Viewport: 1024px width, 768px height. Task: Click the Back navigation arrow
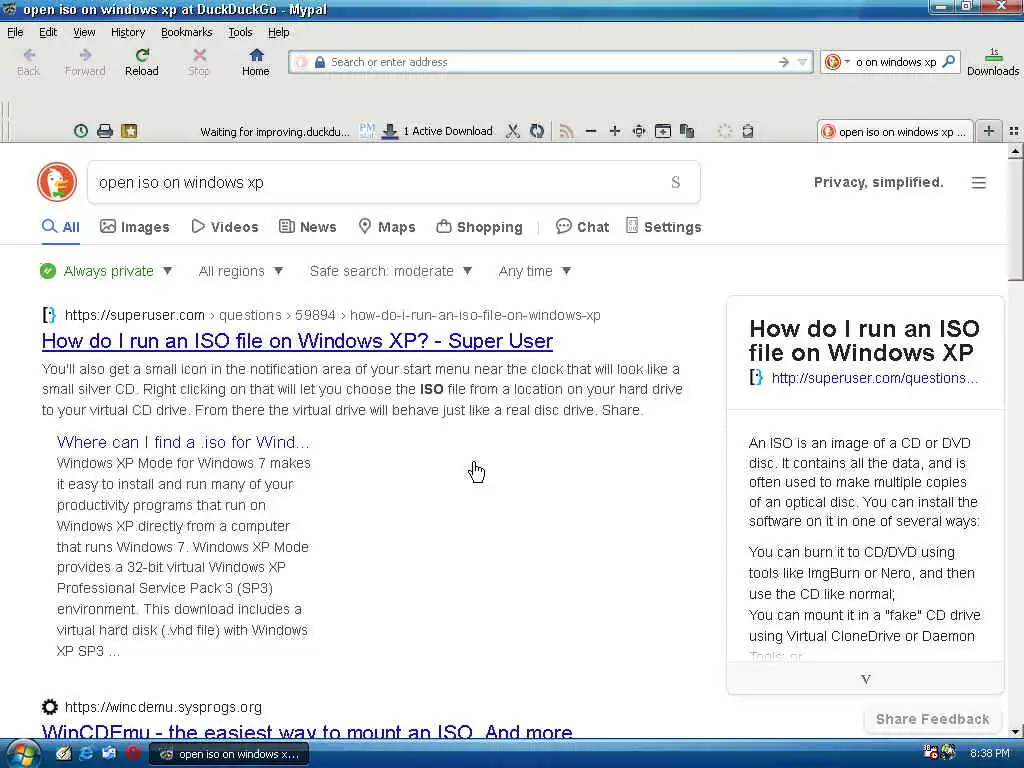point(28,62)
